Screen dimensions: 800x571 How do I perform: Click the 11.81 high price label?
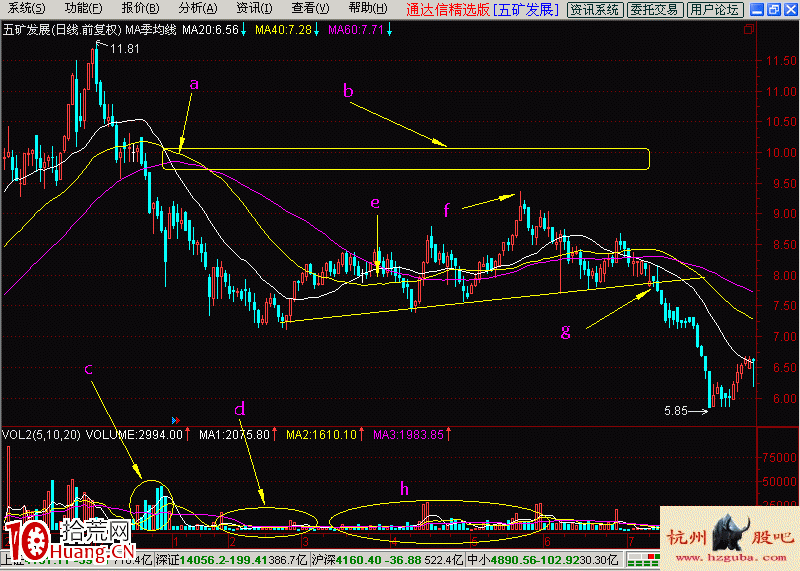tap(124, 49)
